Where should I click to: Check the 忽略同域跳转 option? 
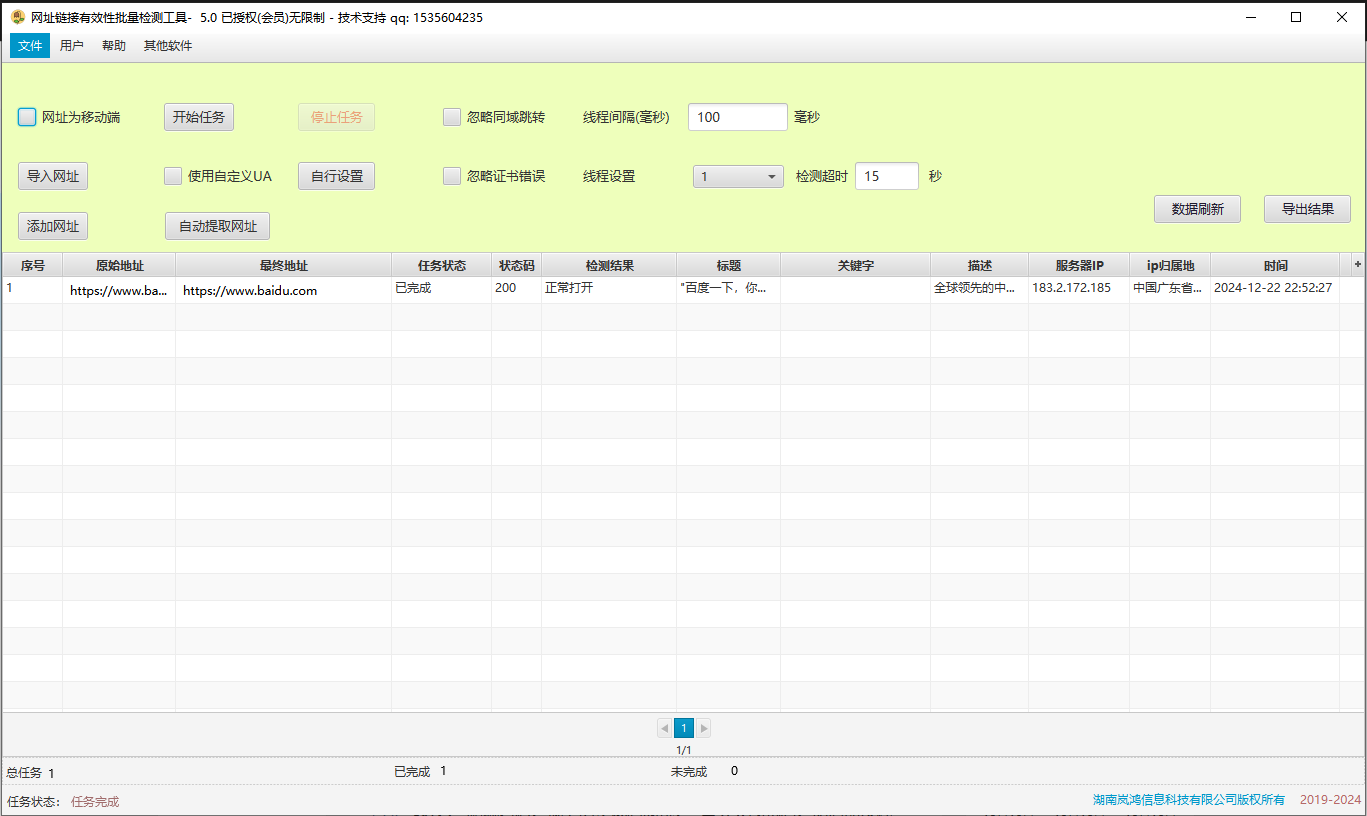(x=452, y=117)
